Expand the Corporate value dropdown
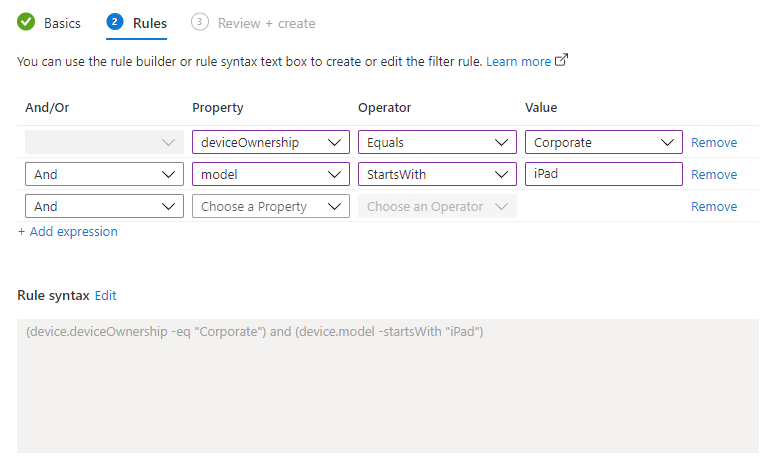 tap(603, 143)
